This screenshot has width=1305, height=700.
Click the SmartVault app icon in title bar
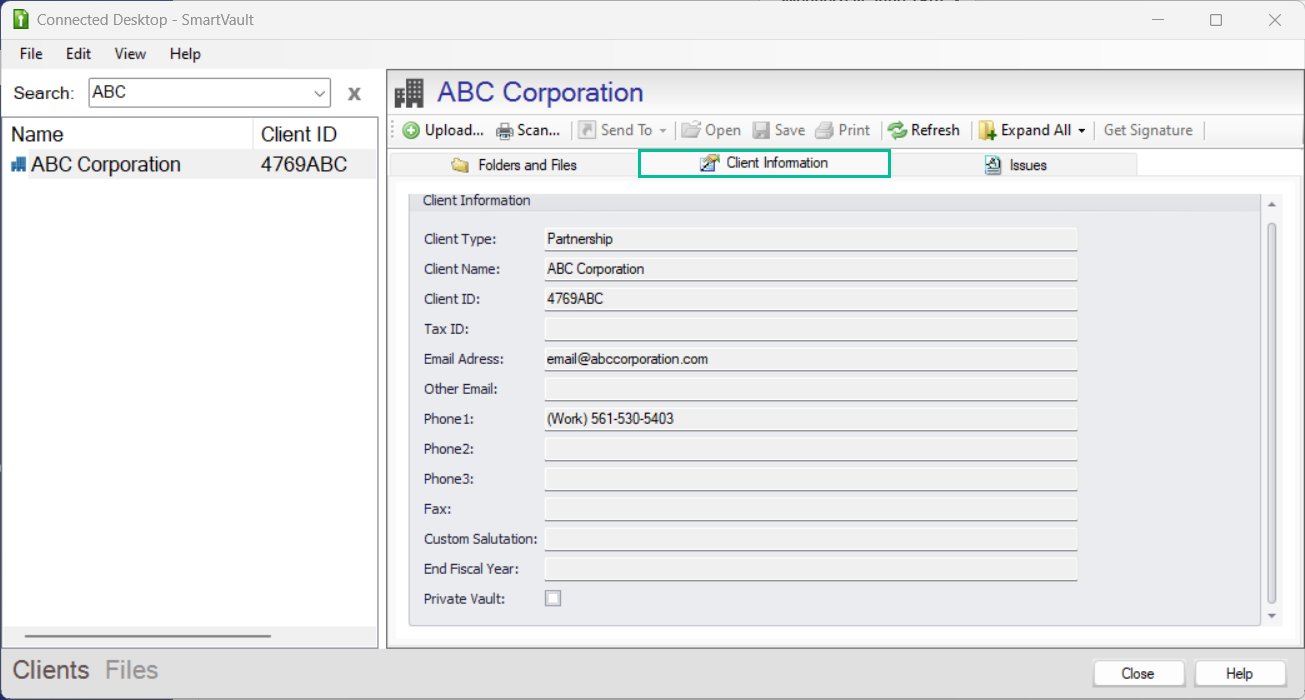[x=20, y=20]
